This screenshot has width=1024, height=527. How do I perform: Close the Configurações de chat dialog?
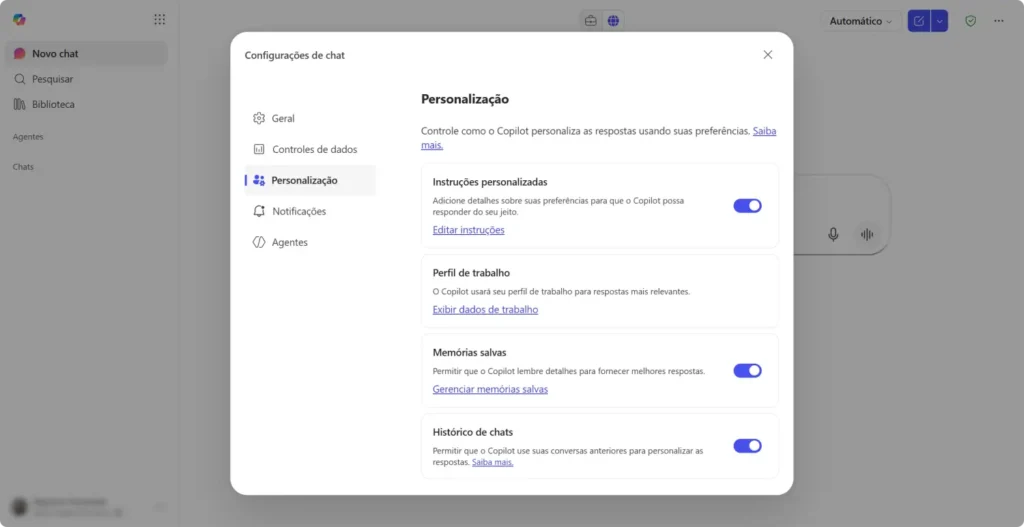tap(768, 55)
